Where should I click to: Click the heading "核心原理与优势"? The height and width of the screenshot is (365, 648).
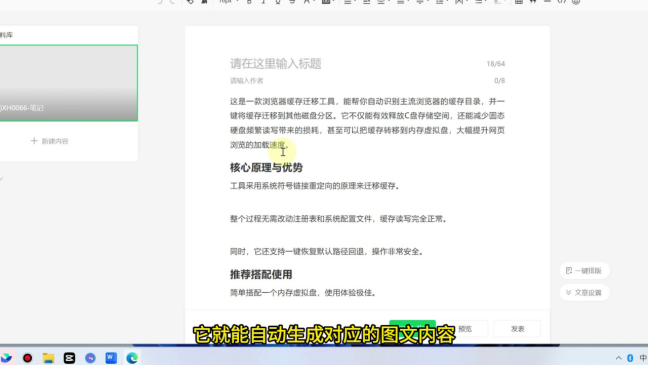[266, 167]
